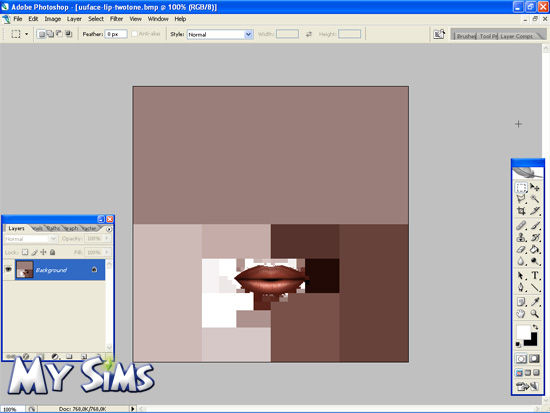Hide the Background layer via eye icon
Screen dimensions: 550x413
pyautogui.click(x=8, y=269)
